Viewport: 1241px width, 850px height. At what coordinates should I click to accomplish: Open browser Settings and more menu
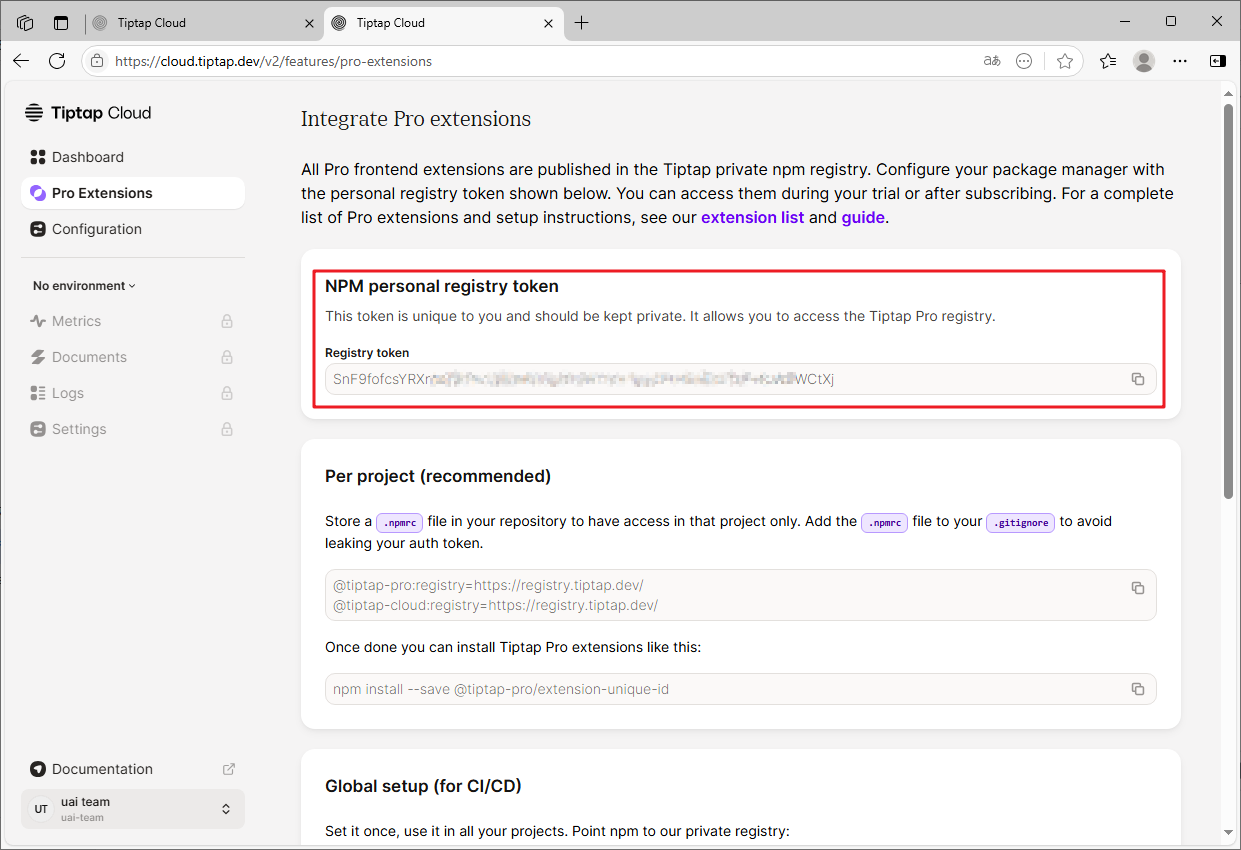pyautogui.click(x=1180, y=61)
